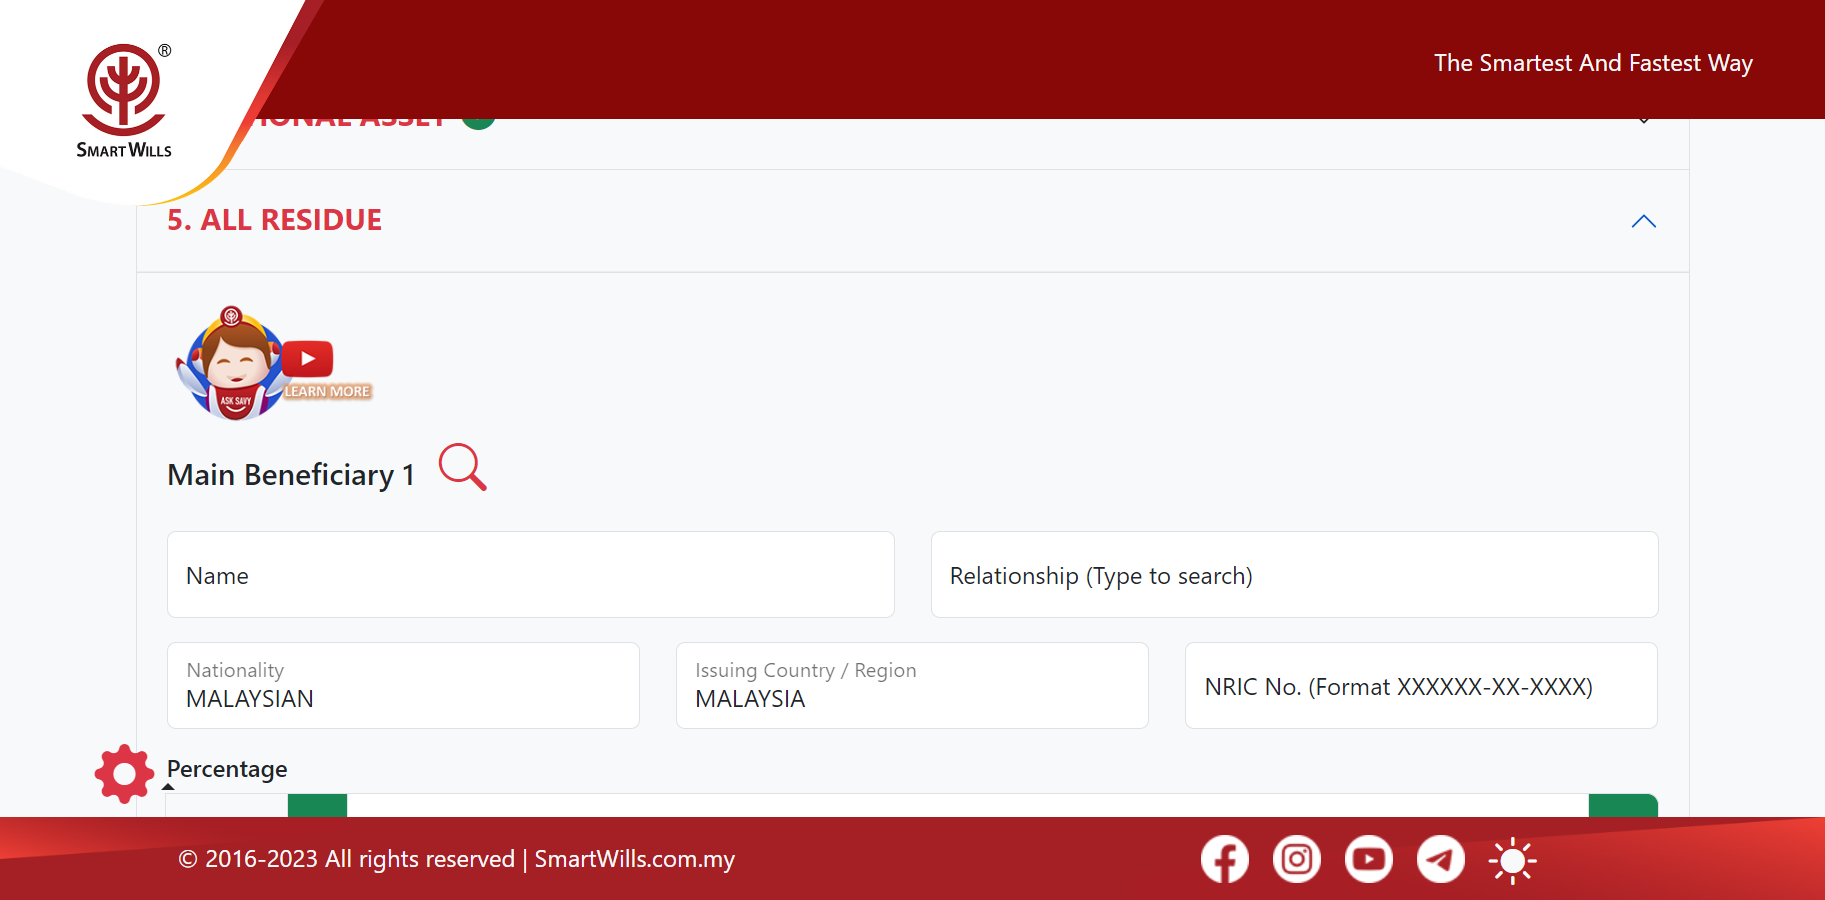Open the red gear settings icon
Viewport: 1825px width, 900px height.
(x=124, y=774)
